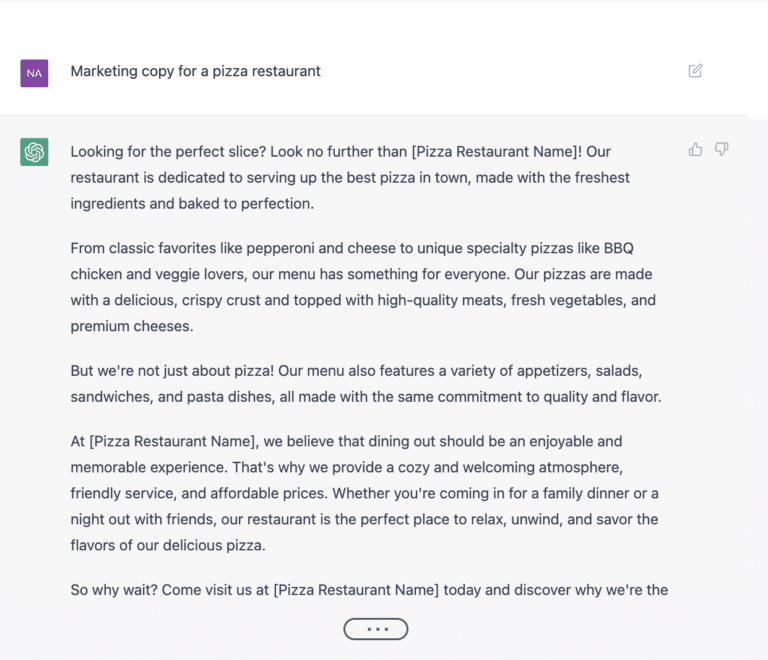Click '[Pizza Restaurant Name]!' placeholder in first paragraph

coord(497,152)
